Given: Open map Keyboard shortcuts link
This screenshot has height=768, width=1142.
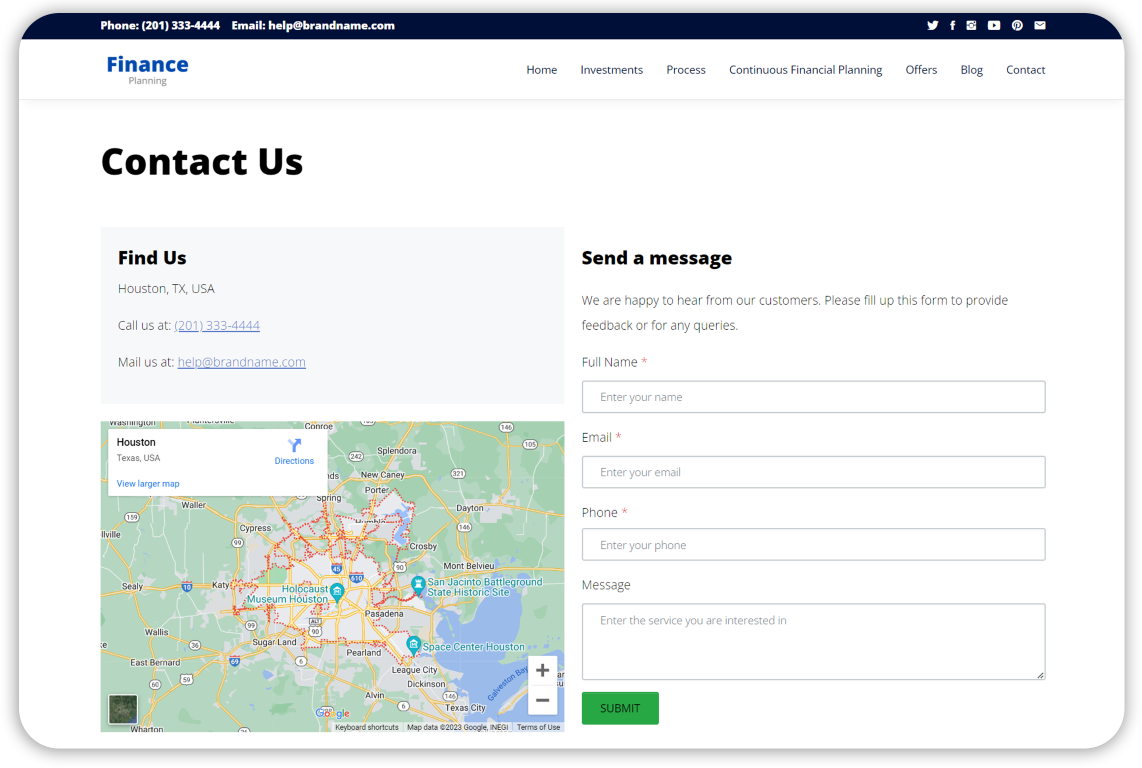Looking at the screenshot, I should click(366, 727).
